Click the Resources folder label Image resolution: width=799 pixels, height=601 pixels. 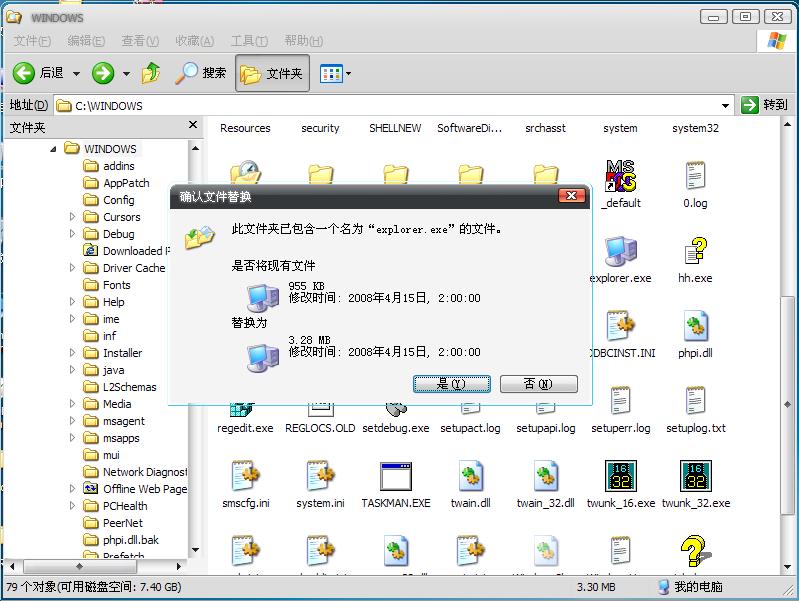pos(245,128)
